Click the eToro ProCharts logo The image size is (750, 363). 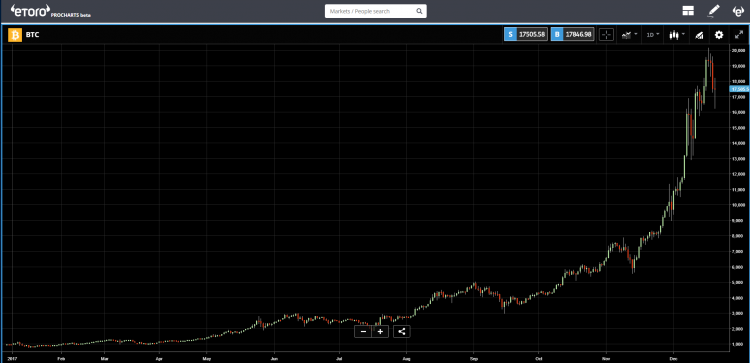pos(51,11)
